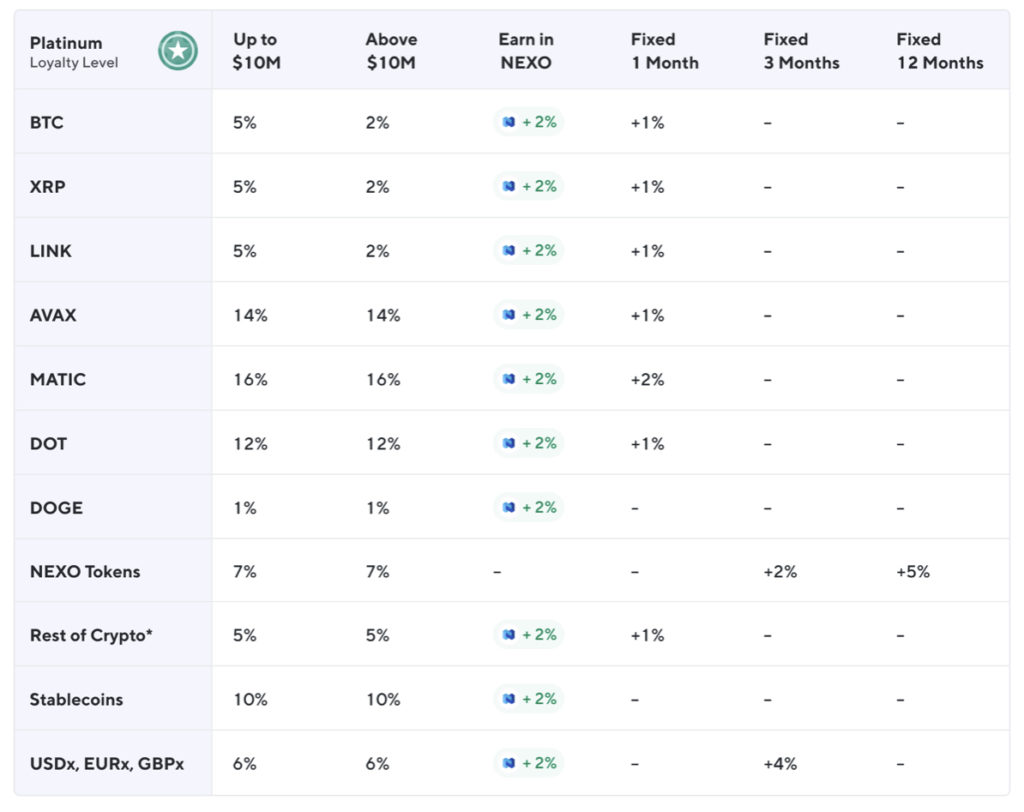Click the NEXO +2% badge for Rest of Crypto
The width and height of the screenshot is (1024, 812).
[x=529, y=635]
